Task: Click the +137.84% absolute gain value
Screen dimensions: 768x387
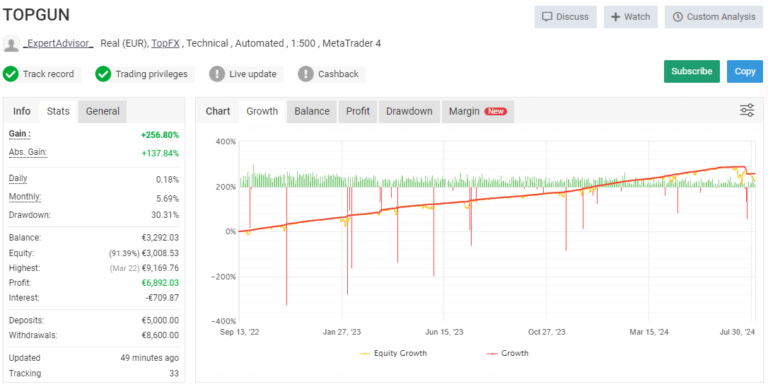Action: click(160, 154)
